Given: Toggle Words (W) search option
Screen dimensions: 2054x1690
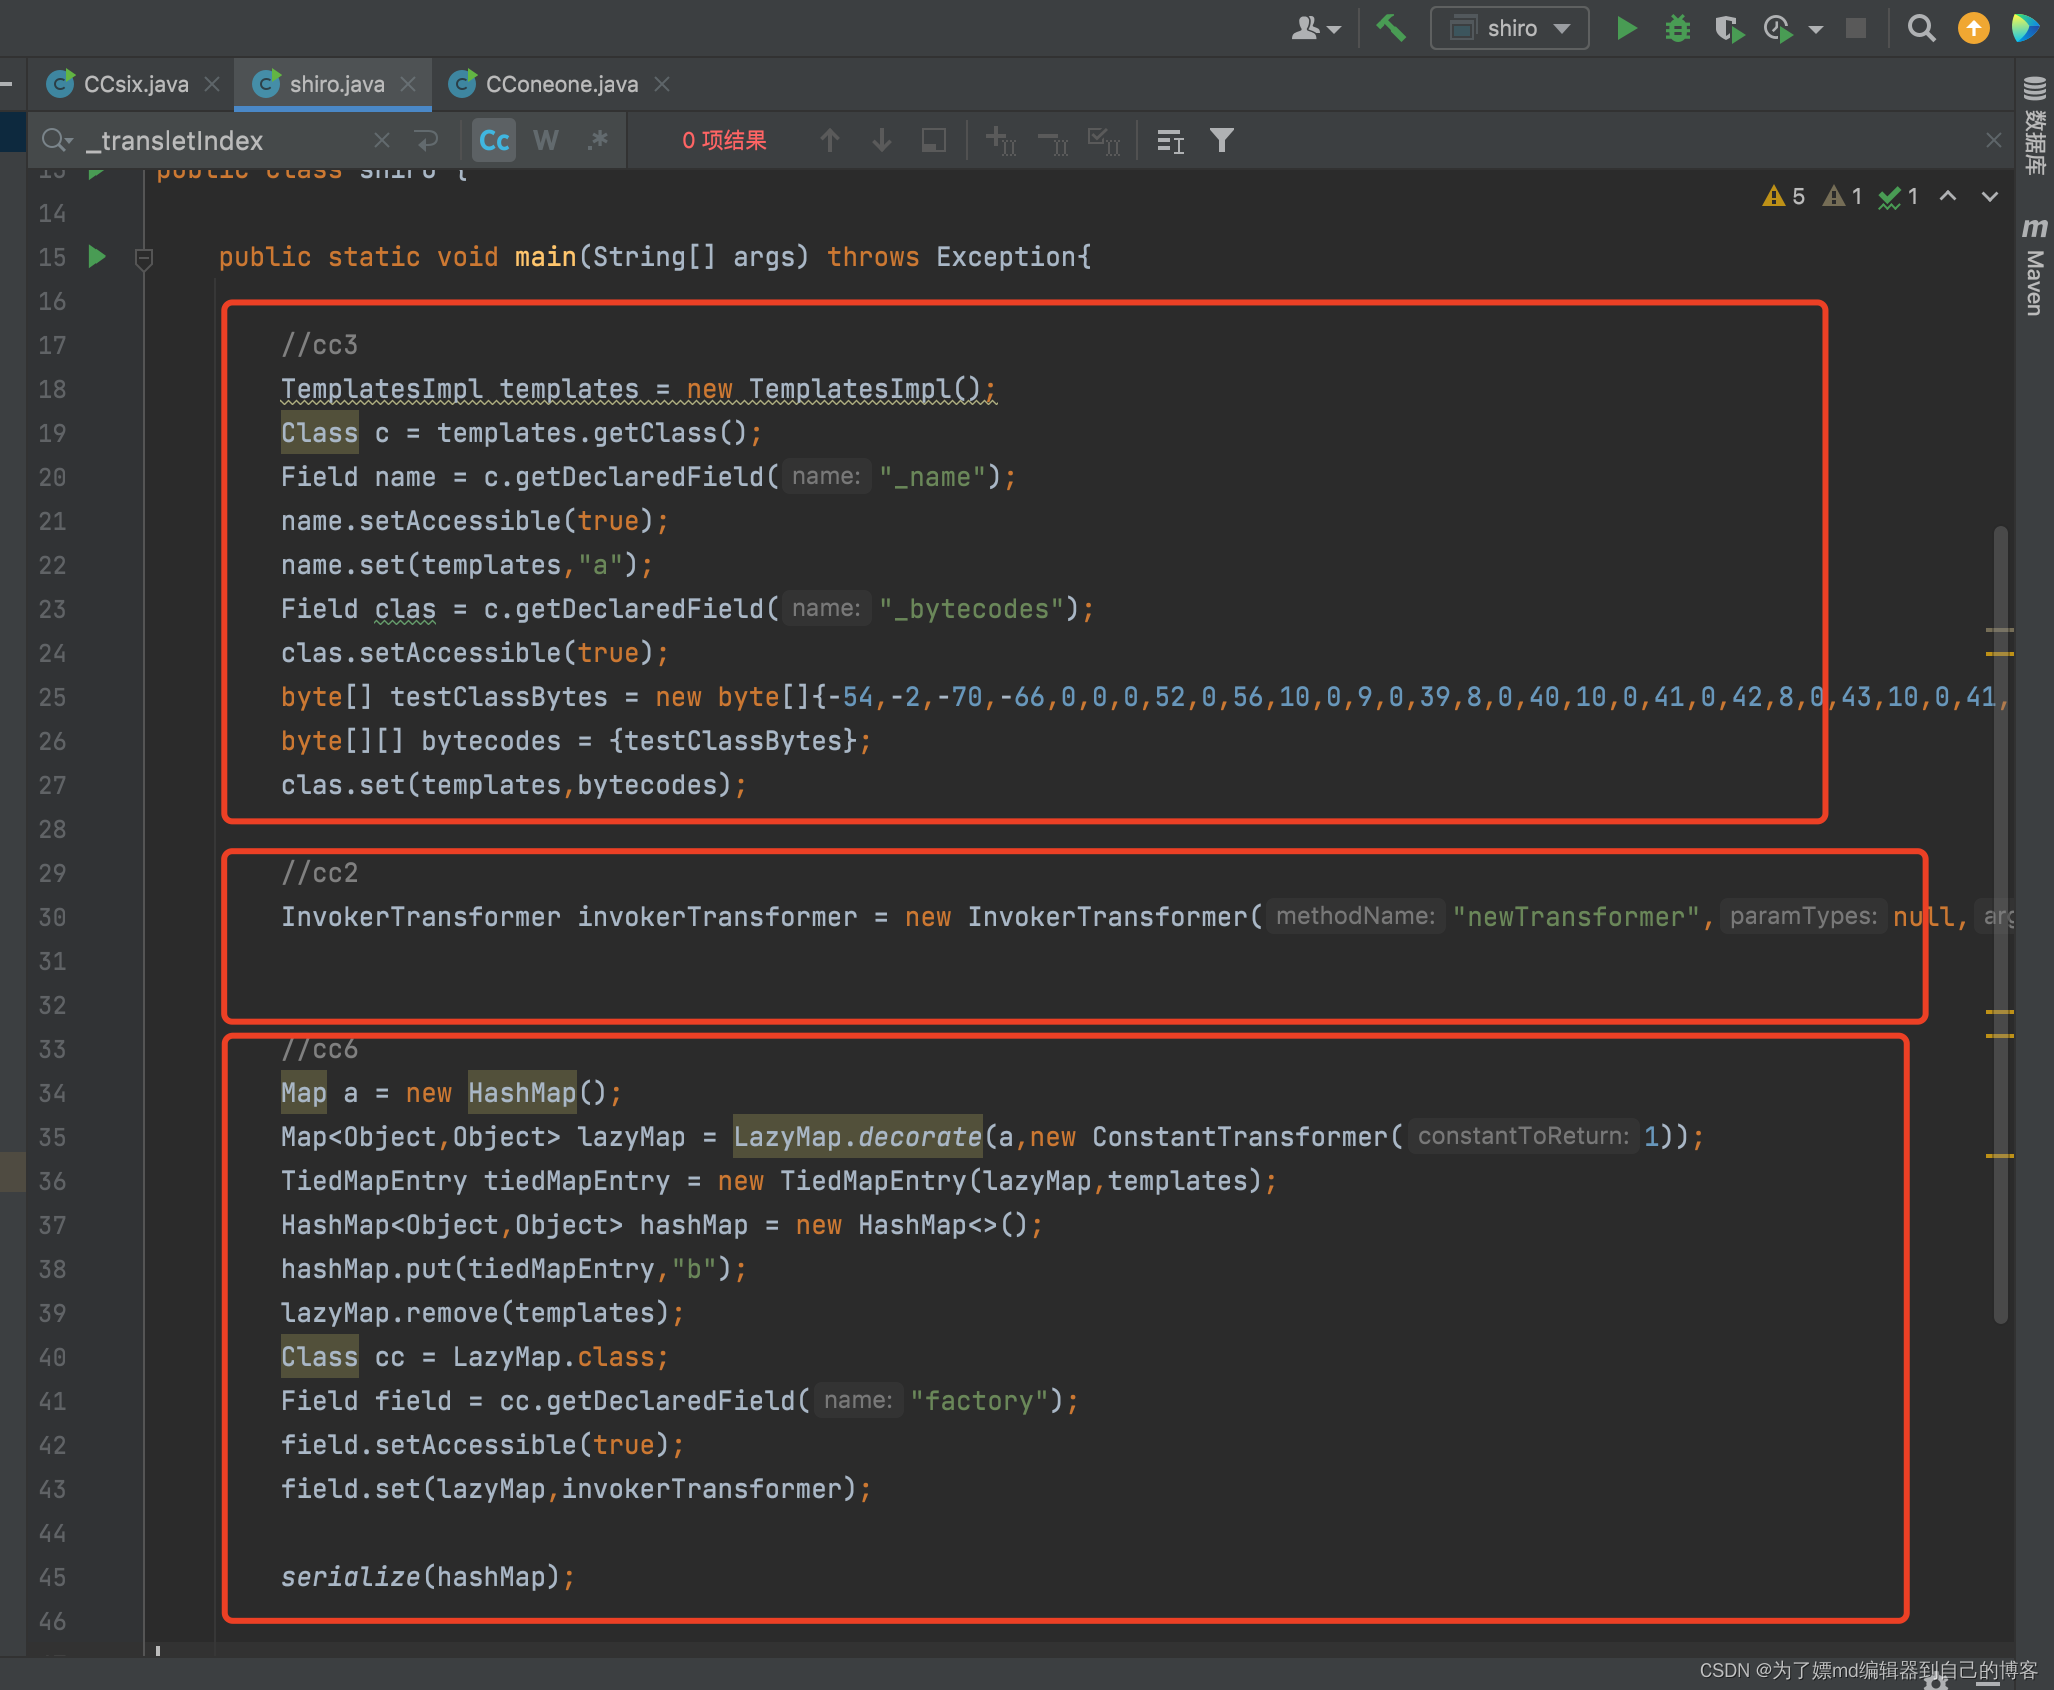Looking at the screenshot, I should pyautogui.click(x=546, y=141).
